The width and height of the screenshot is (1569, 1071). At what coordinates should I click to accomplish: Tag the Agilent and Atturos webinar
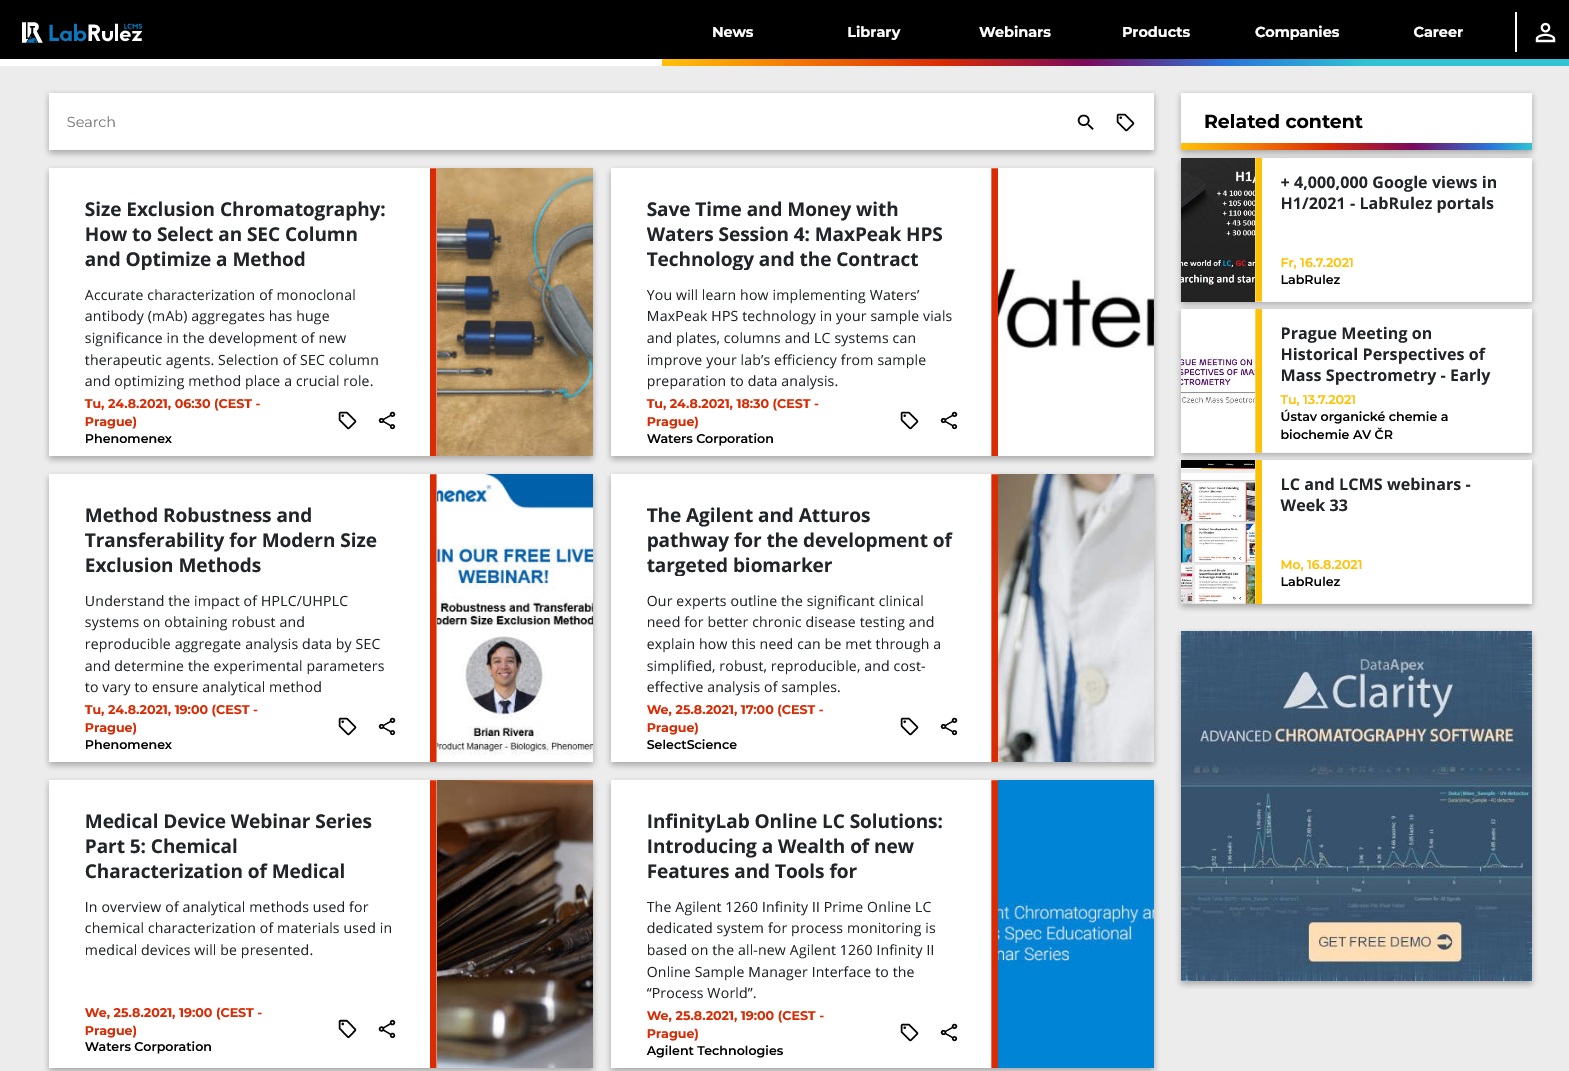909,726
